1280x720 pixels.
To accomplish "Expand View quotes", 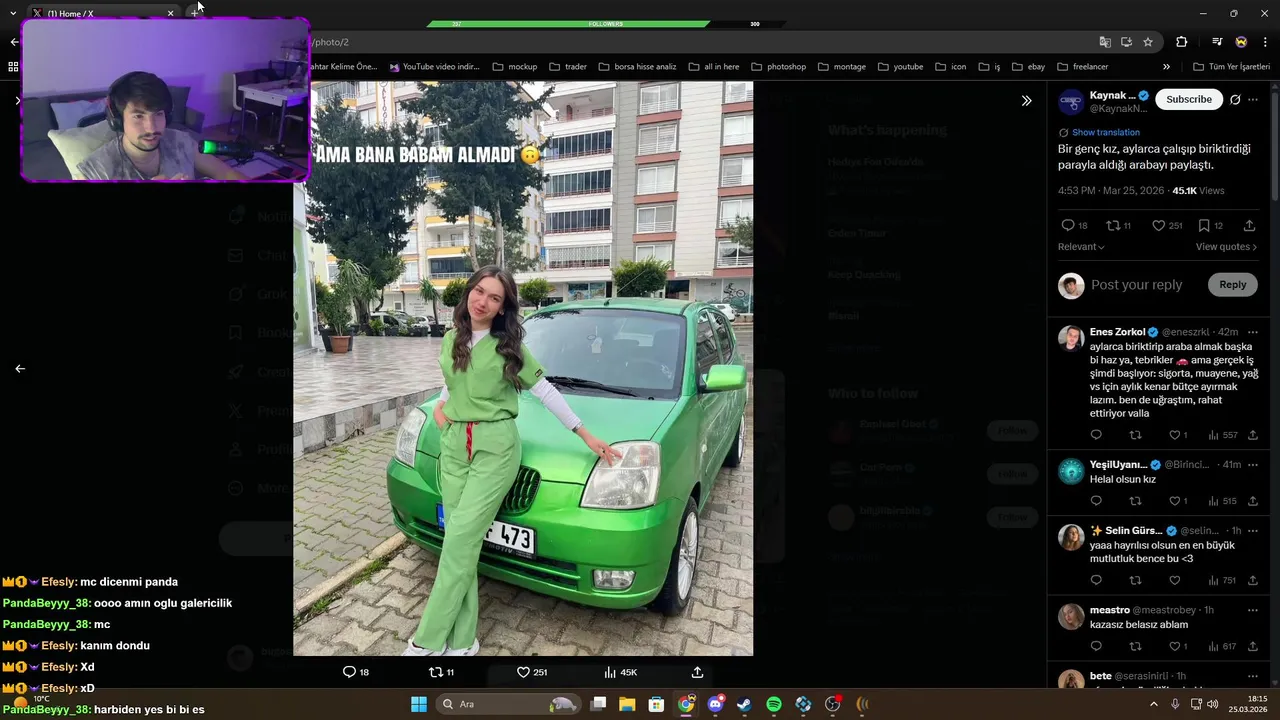I will 1226,247.
